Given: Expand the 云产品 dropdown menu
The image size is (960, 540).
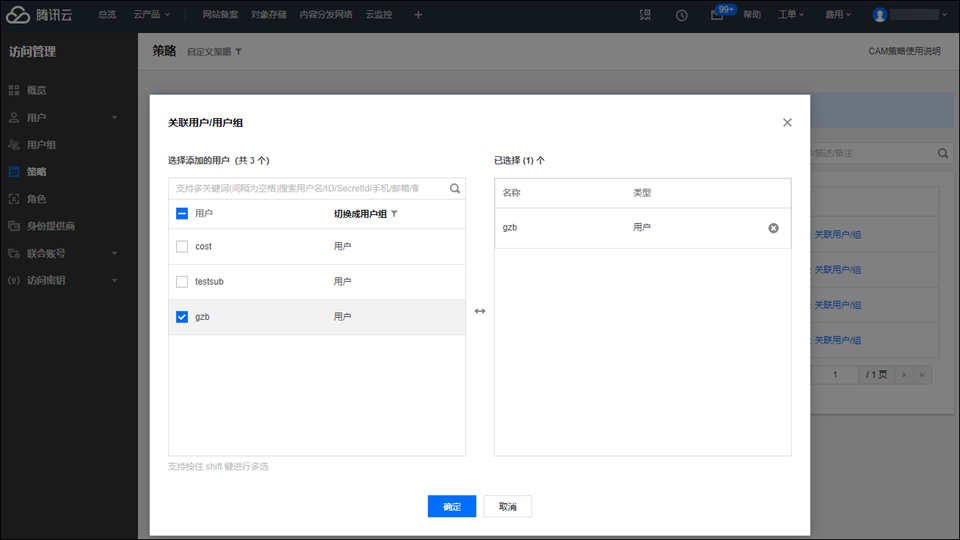Looking at the screenshot, I should pyautogui.click(x=152, y=15).
